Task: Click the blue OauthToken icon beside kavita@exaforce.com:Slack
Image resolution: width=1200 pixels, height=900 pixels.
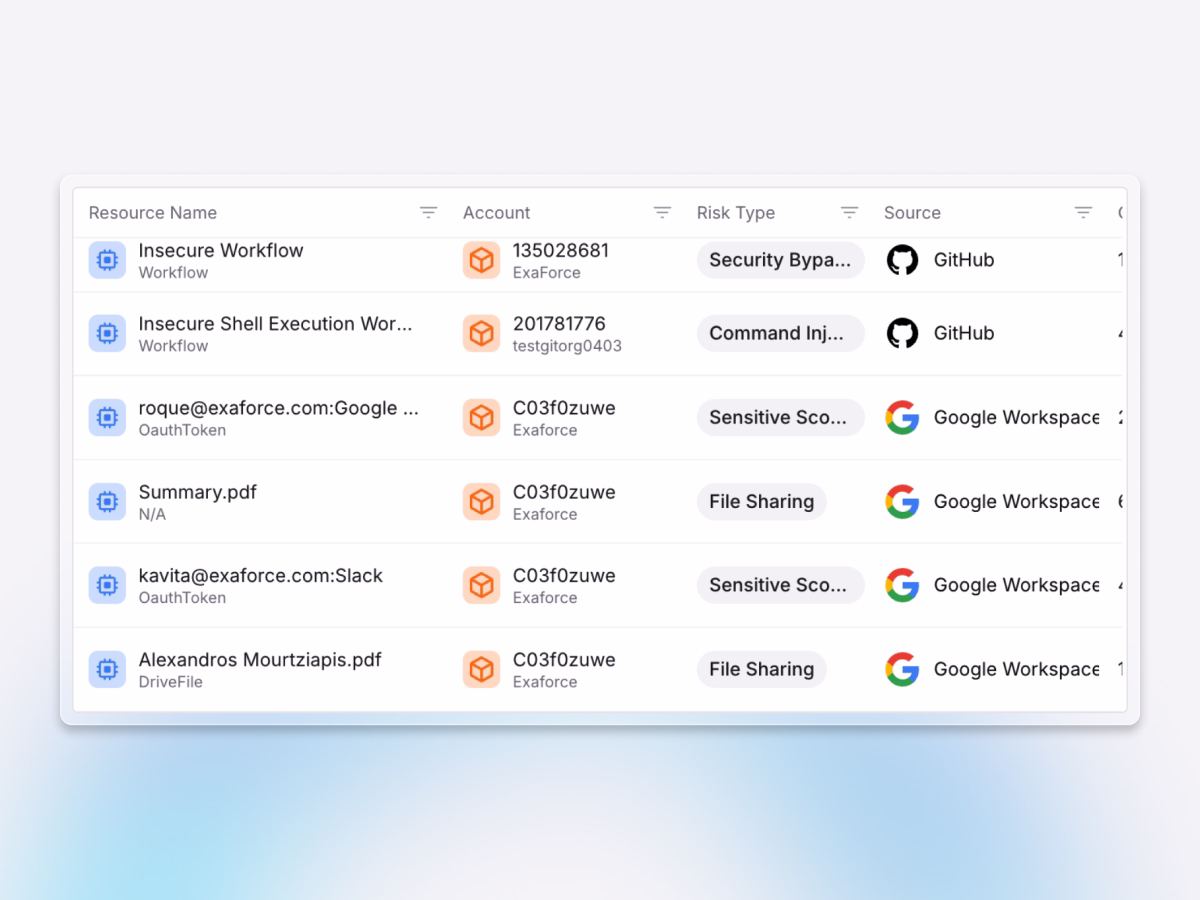Action: [x=107, y=585]
